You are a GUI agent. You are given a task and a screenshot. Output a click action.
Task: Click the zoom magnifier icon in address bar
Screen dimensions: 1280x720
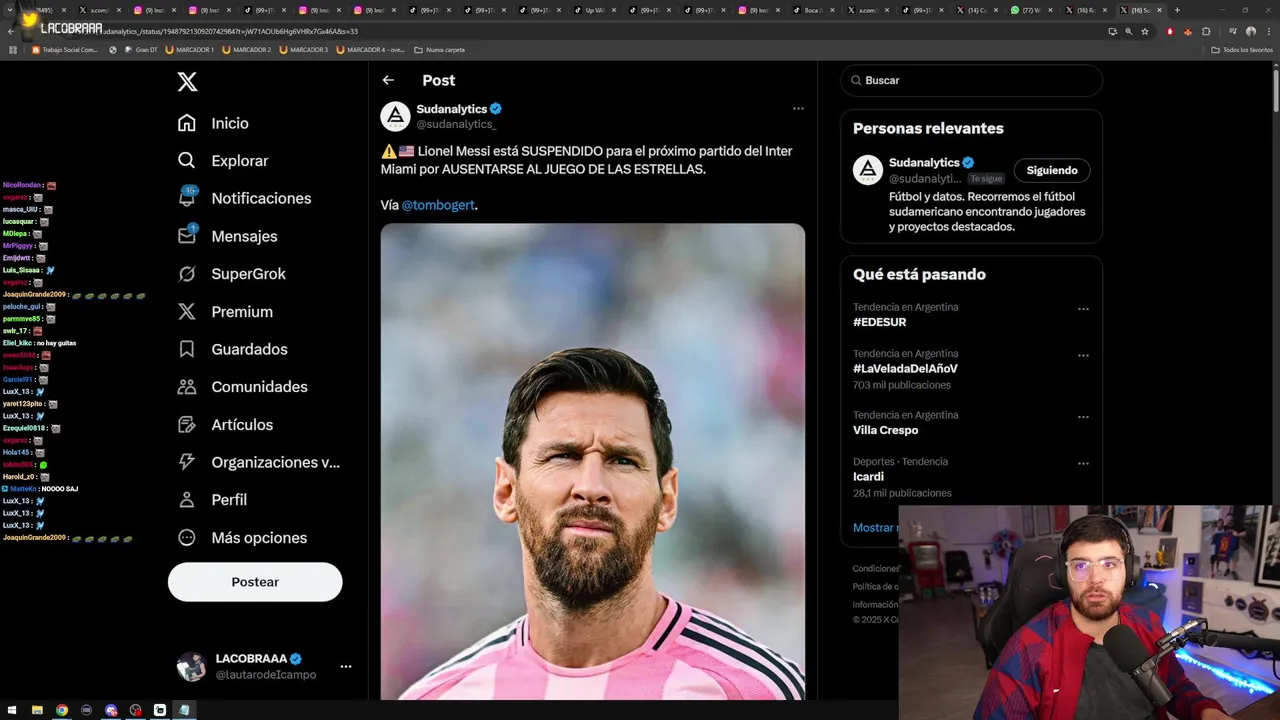[x=1129, y=31]
